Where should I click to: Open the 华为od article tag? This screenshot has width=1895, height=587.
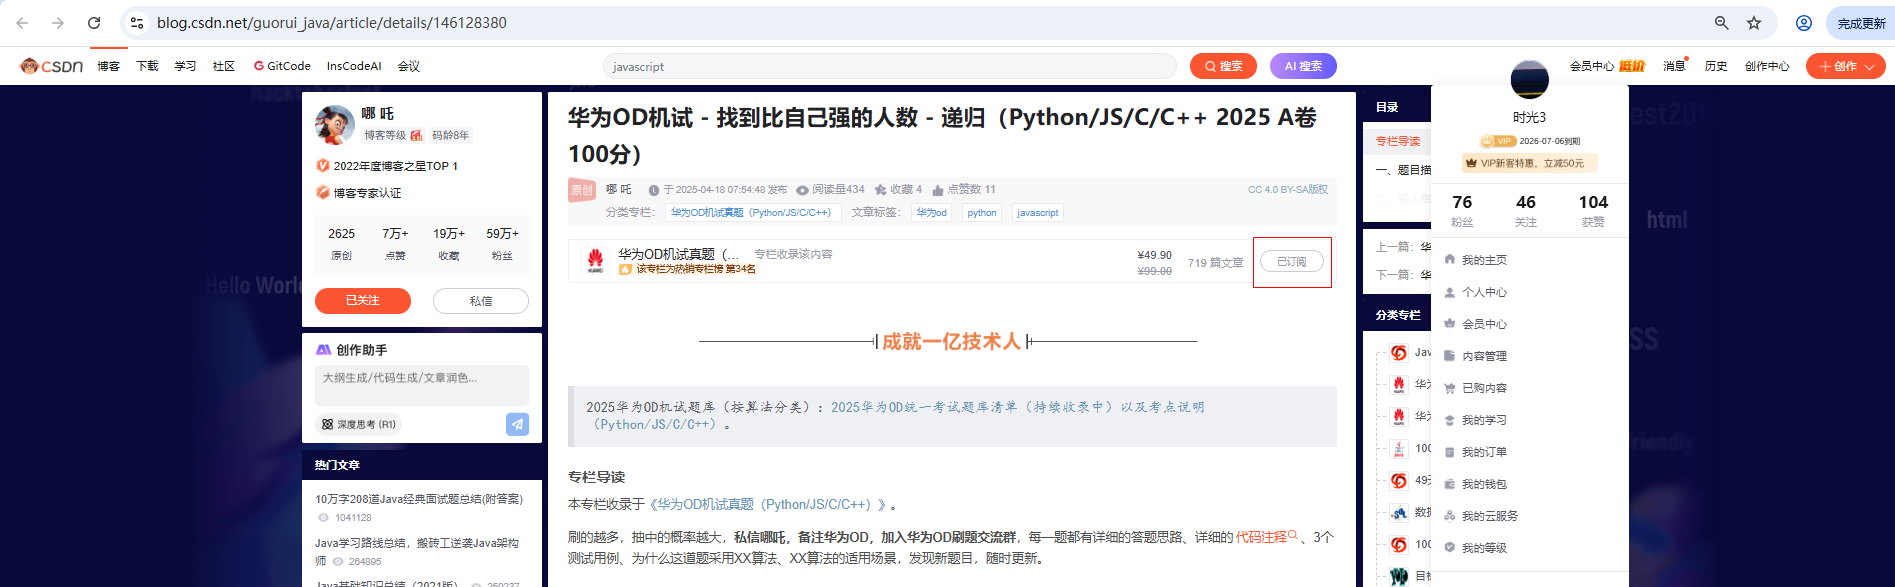pyautogui.click(x=931, y=212)
